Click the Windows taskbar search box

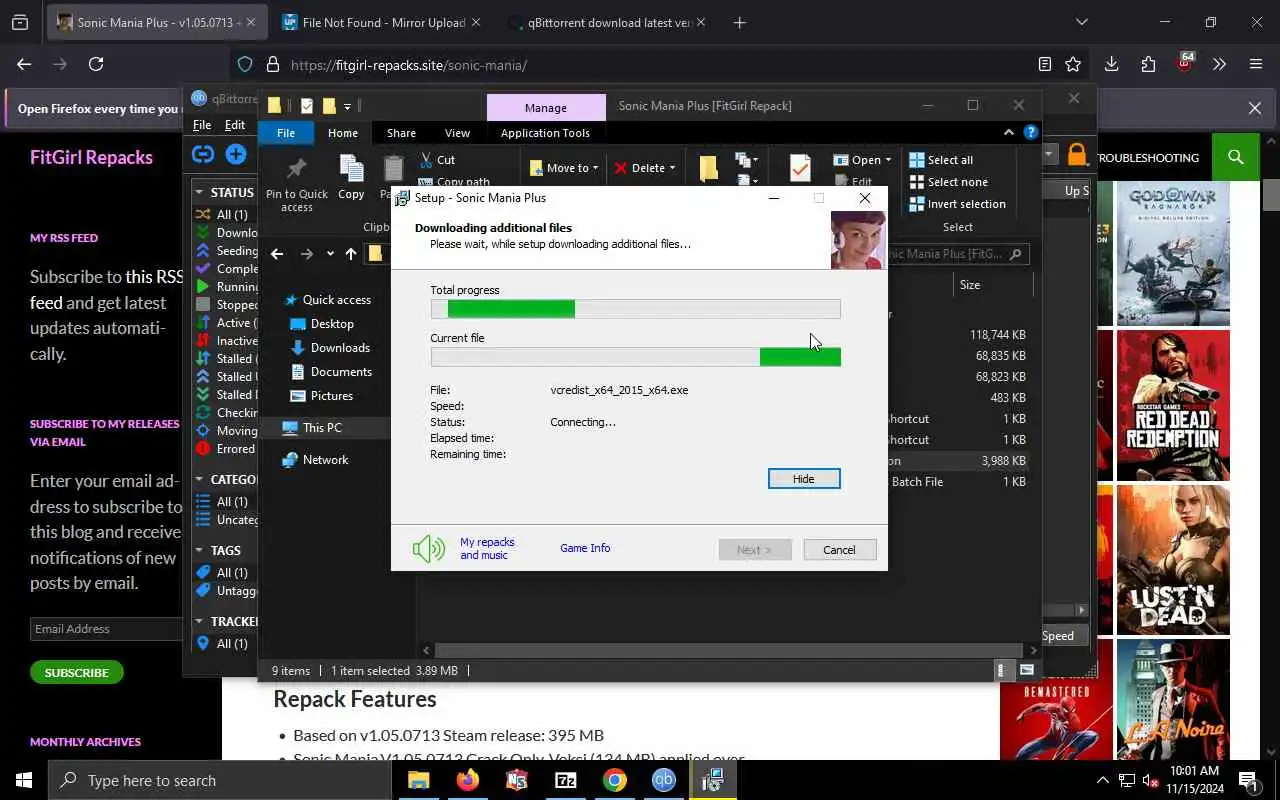(219, 780)
